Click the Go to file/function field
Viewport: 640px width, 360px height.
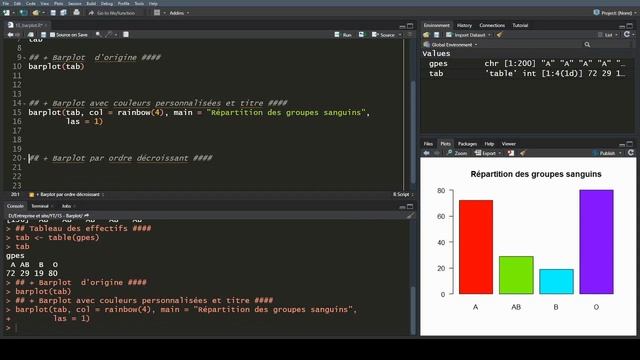(x=116, y=13)
